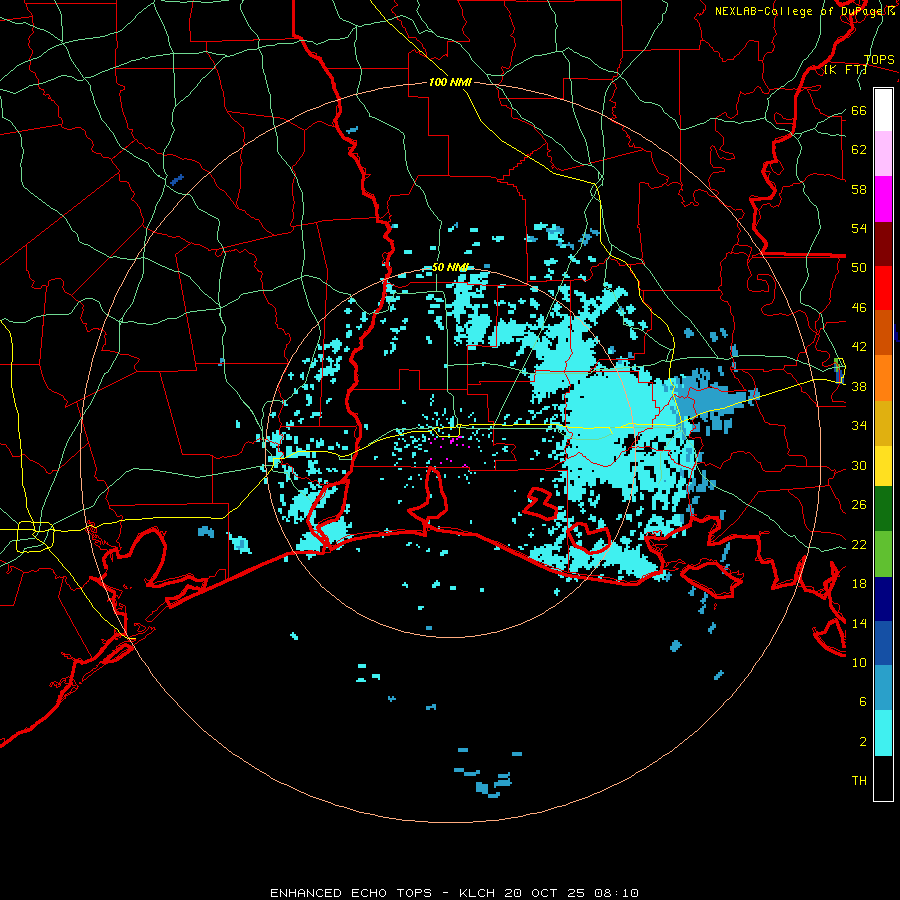Select the steel blue legend swatch
The height and width of the screenshot is (900, 900).
click(883, 688)
